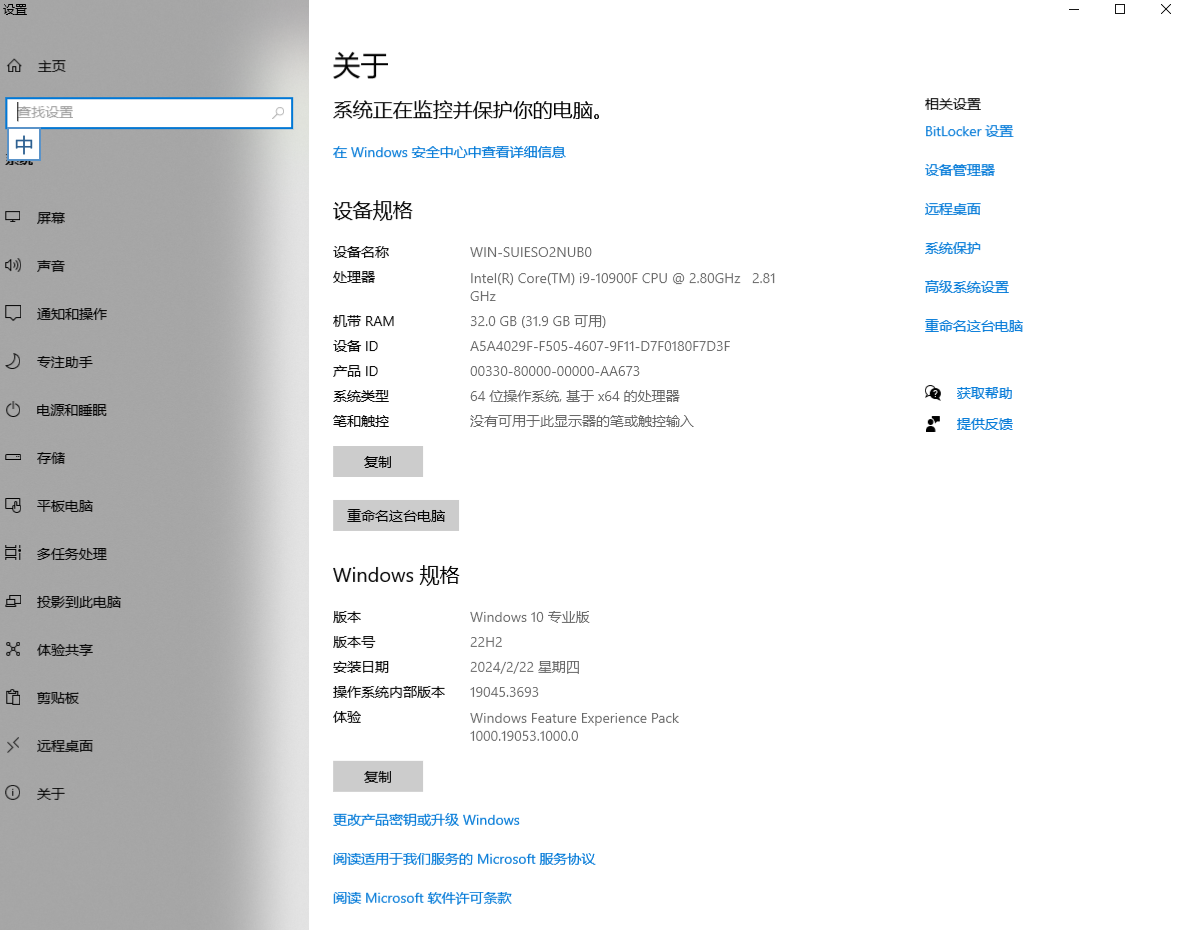Open 多任务处理 settings

72,554
